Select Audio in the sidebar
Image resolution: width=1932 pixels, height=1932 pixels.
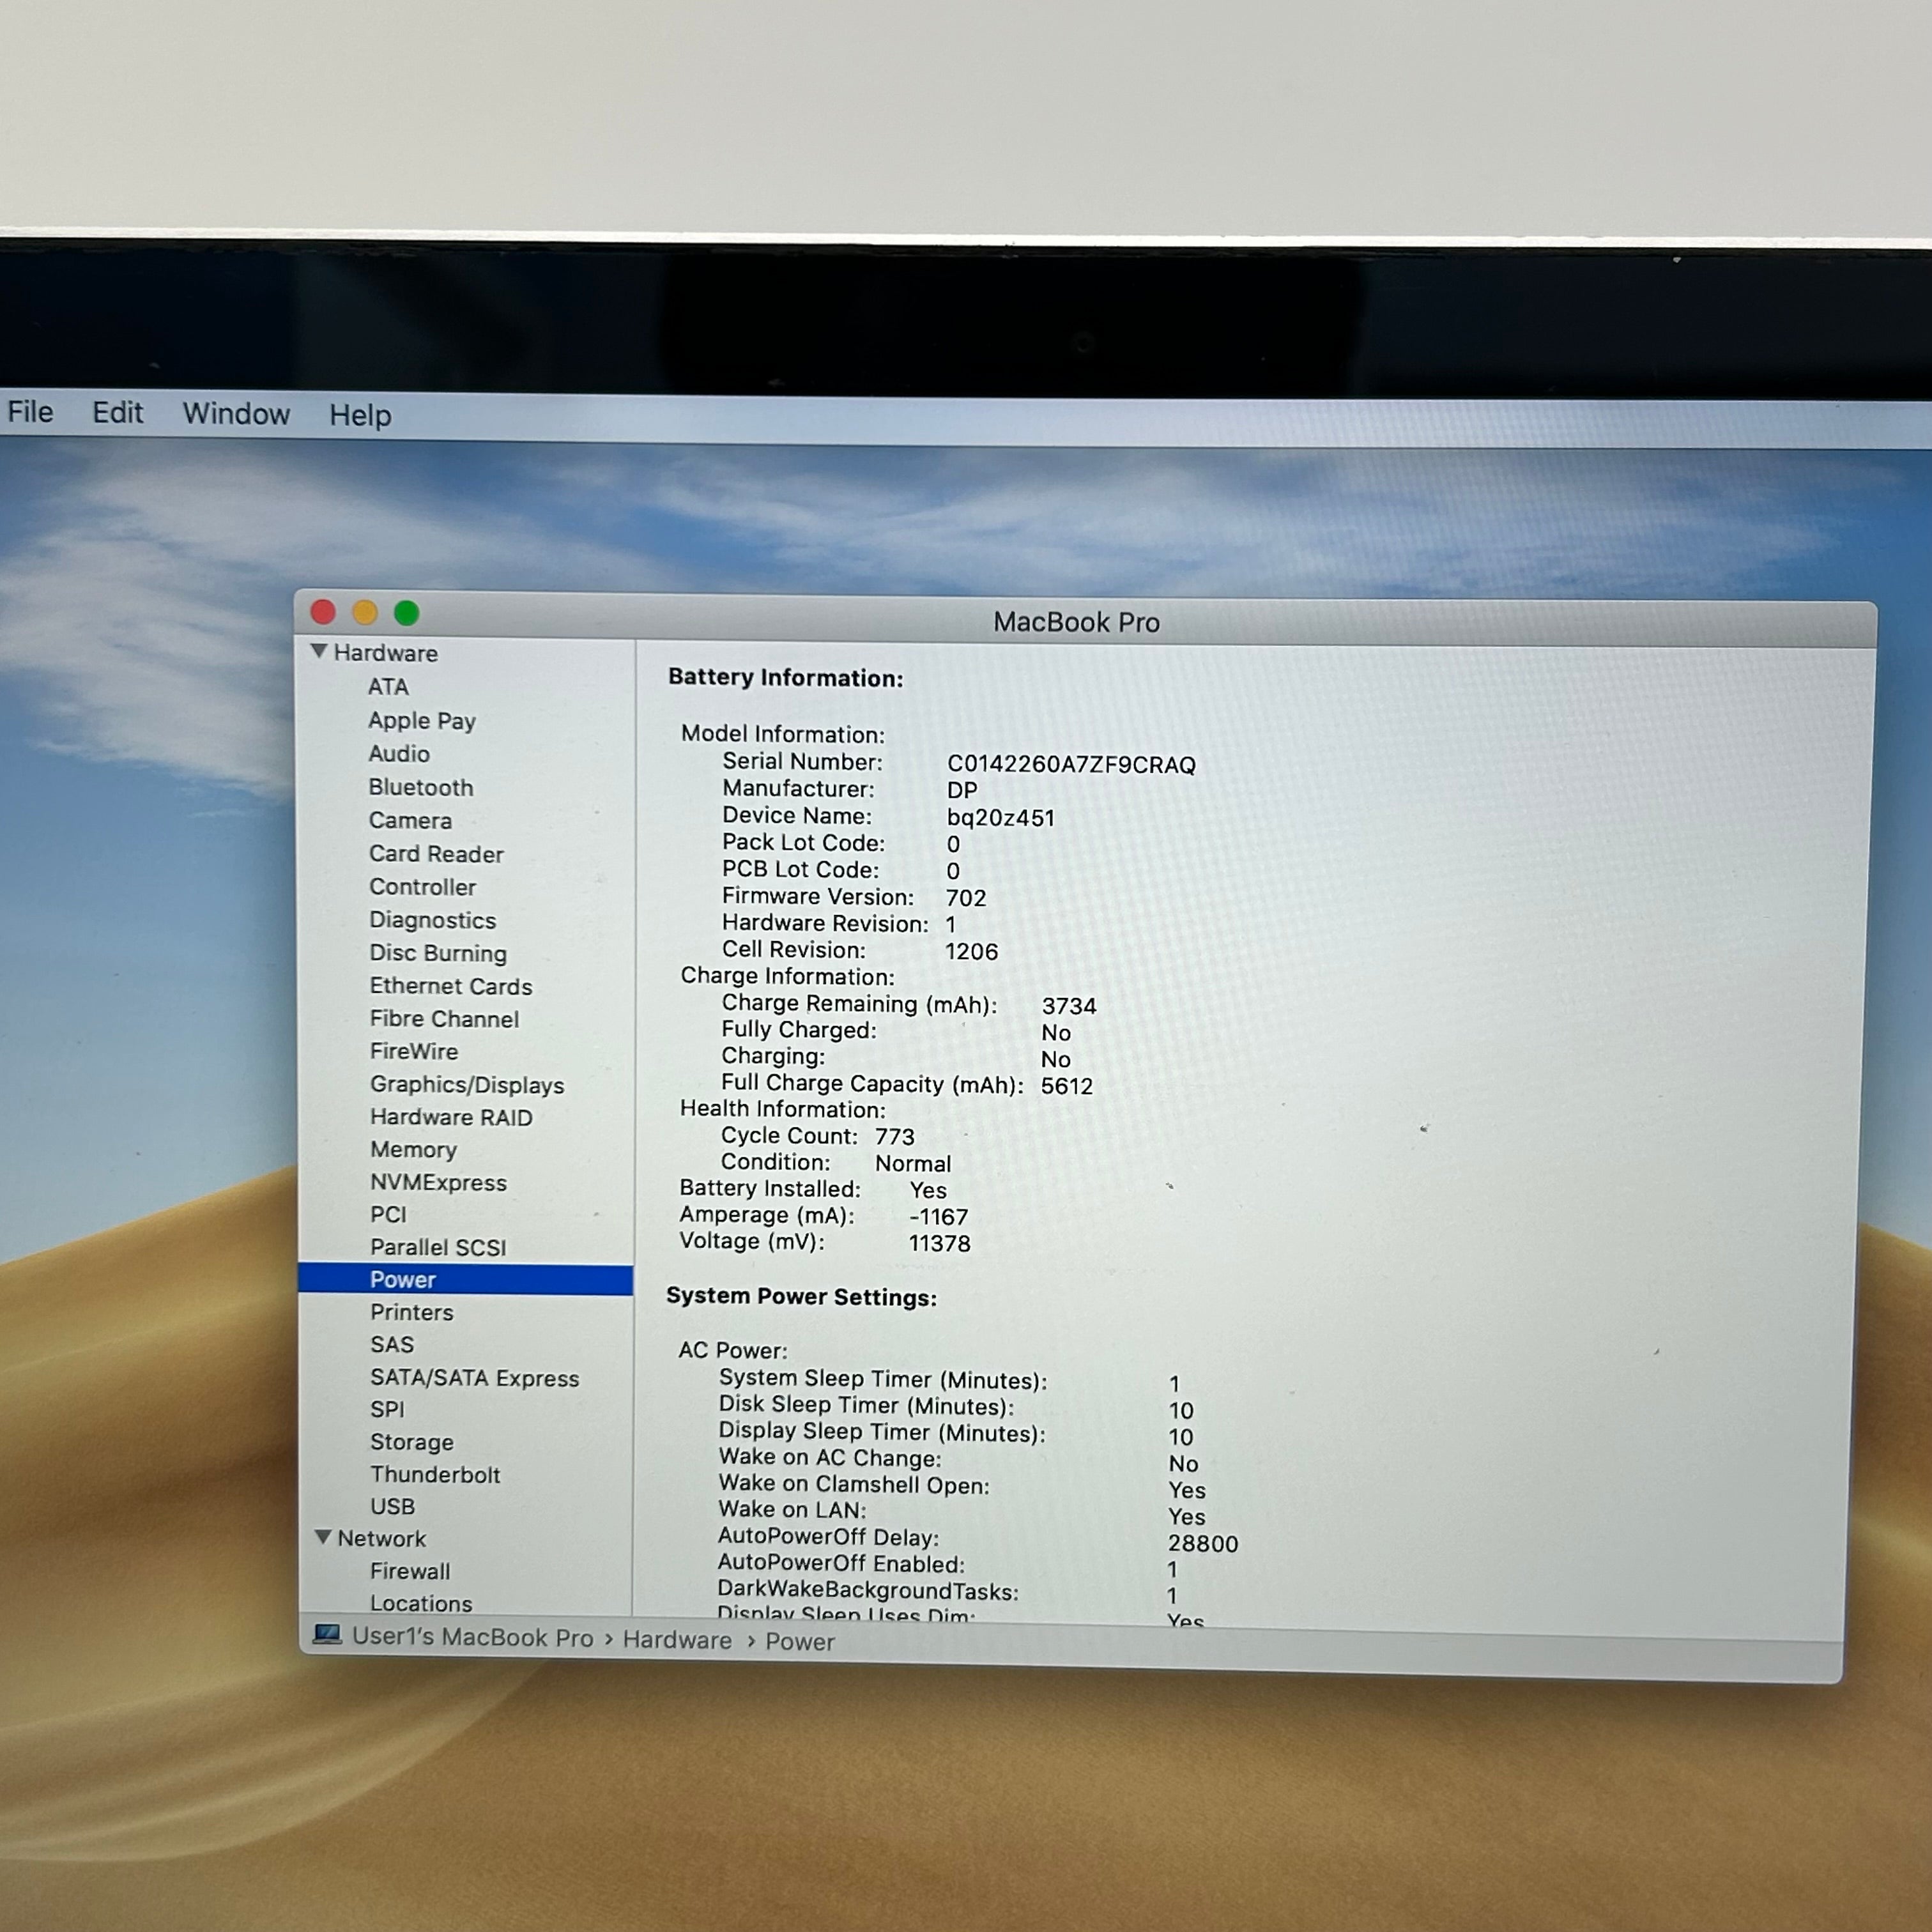(x=399, y=754)
